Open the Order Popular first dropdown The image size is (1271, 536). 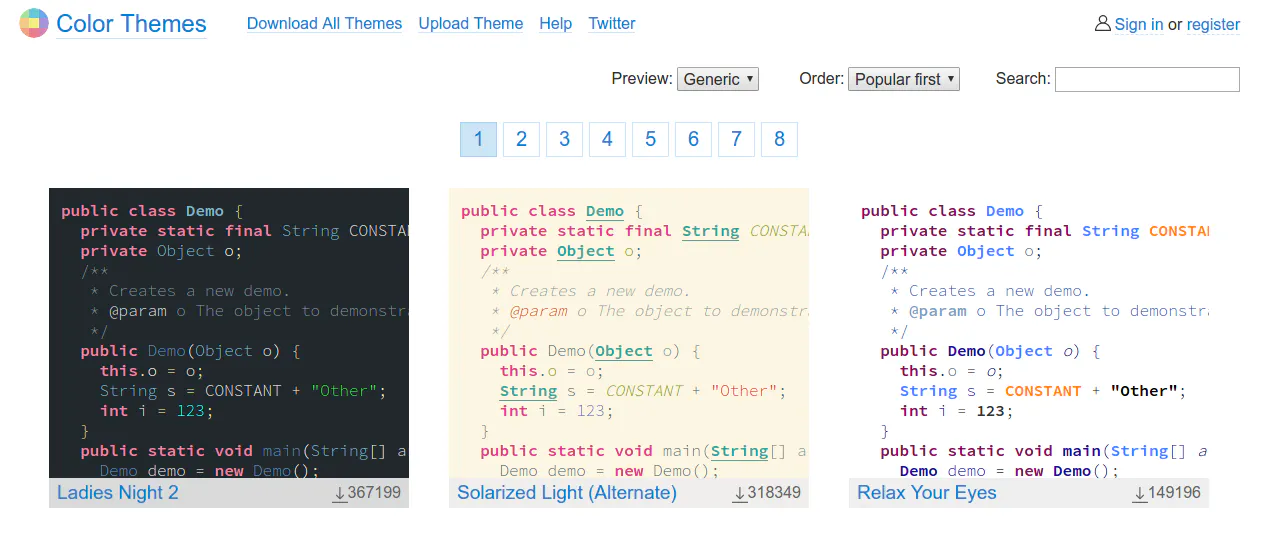click(x=904, y=79)
